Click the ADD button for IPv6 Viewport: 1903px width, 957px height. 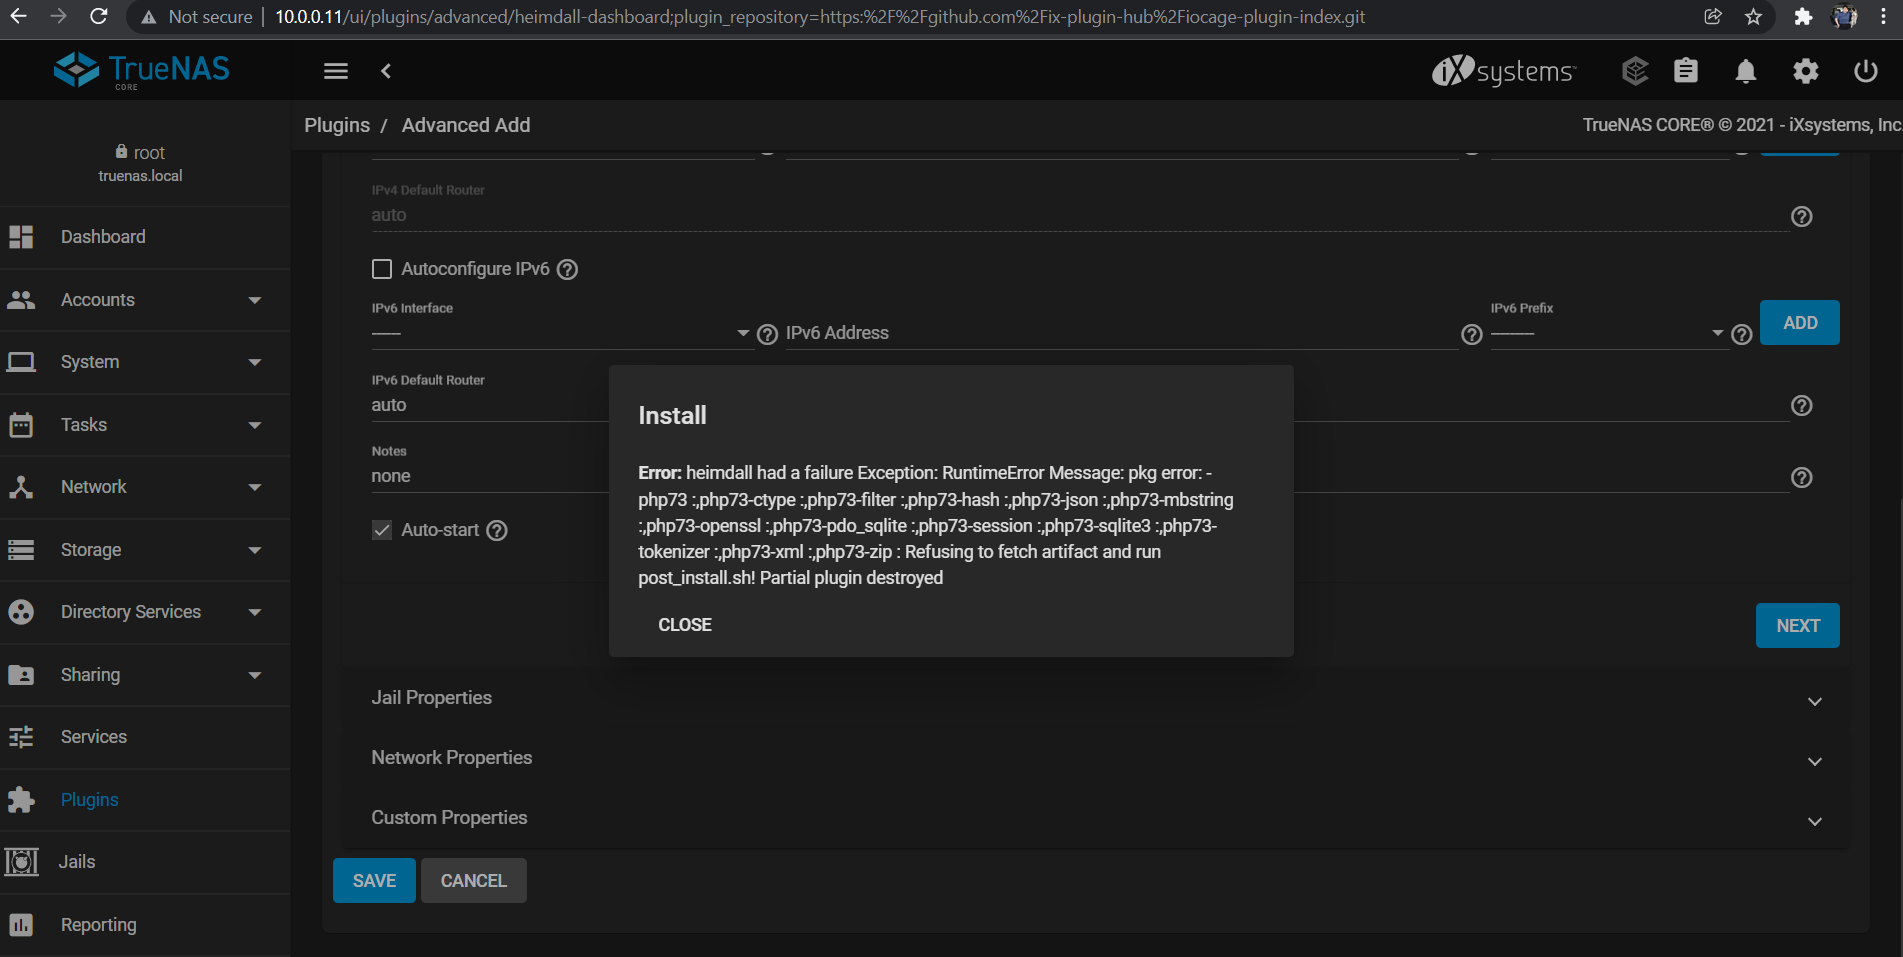pyautogui.click(x=1800, y=323)
